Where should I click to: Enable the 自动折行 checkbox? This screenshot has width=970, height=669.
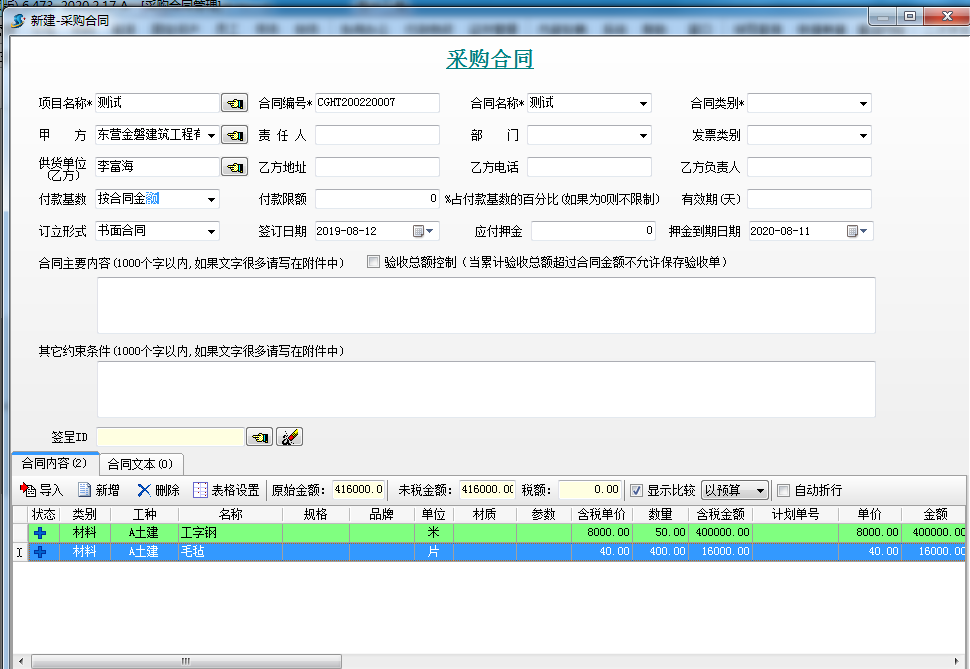click(x=784, y=490)
